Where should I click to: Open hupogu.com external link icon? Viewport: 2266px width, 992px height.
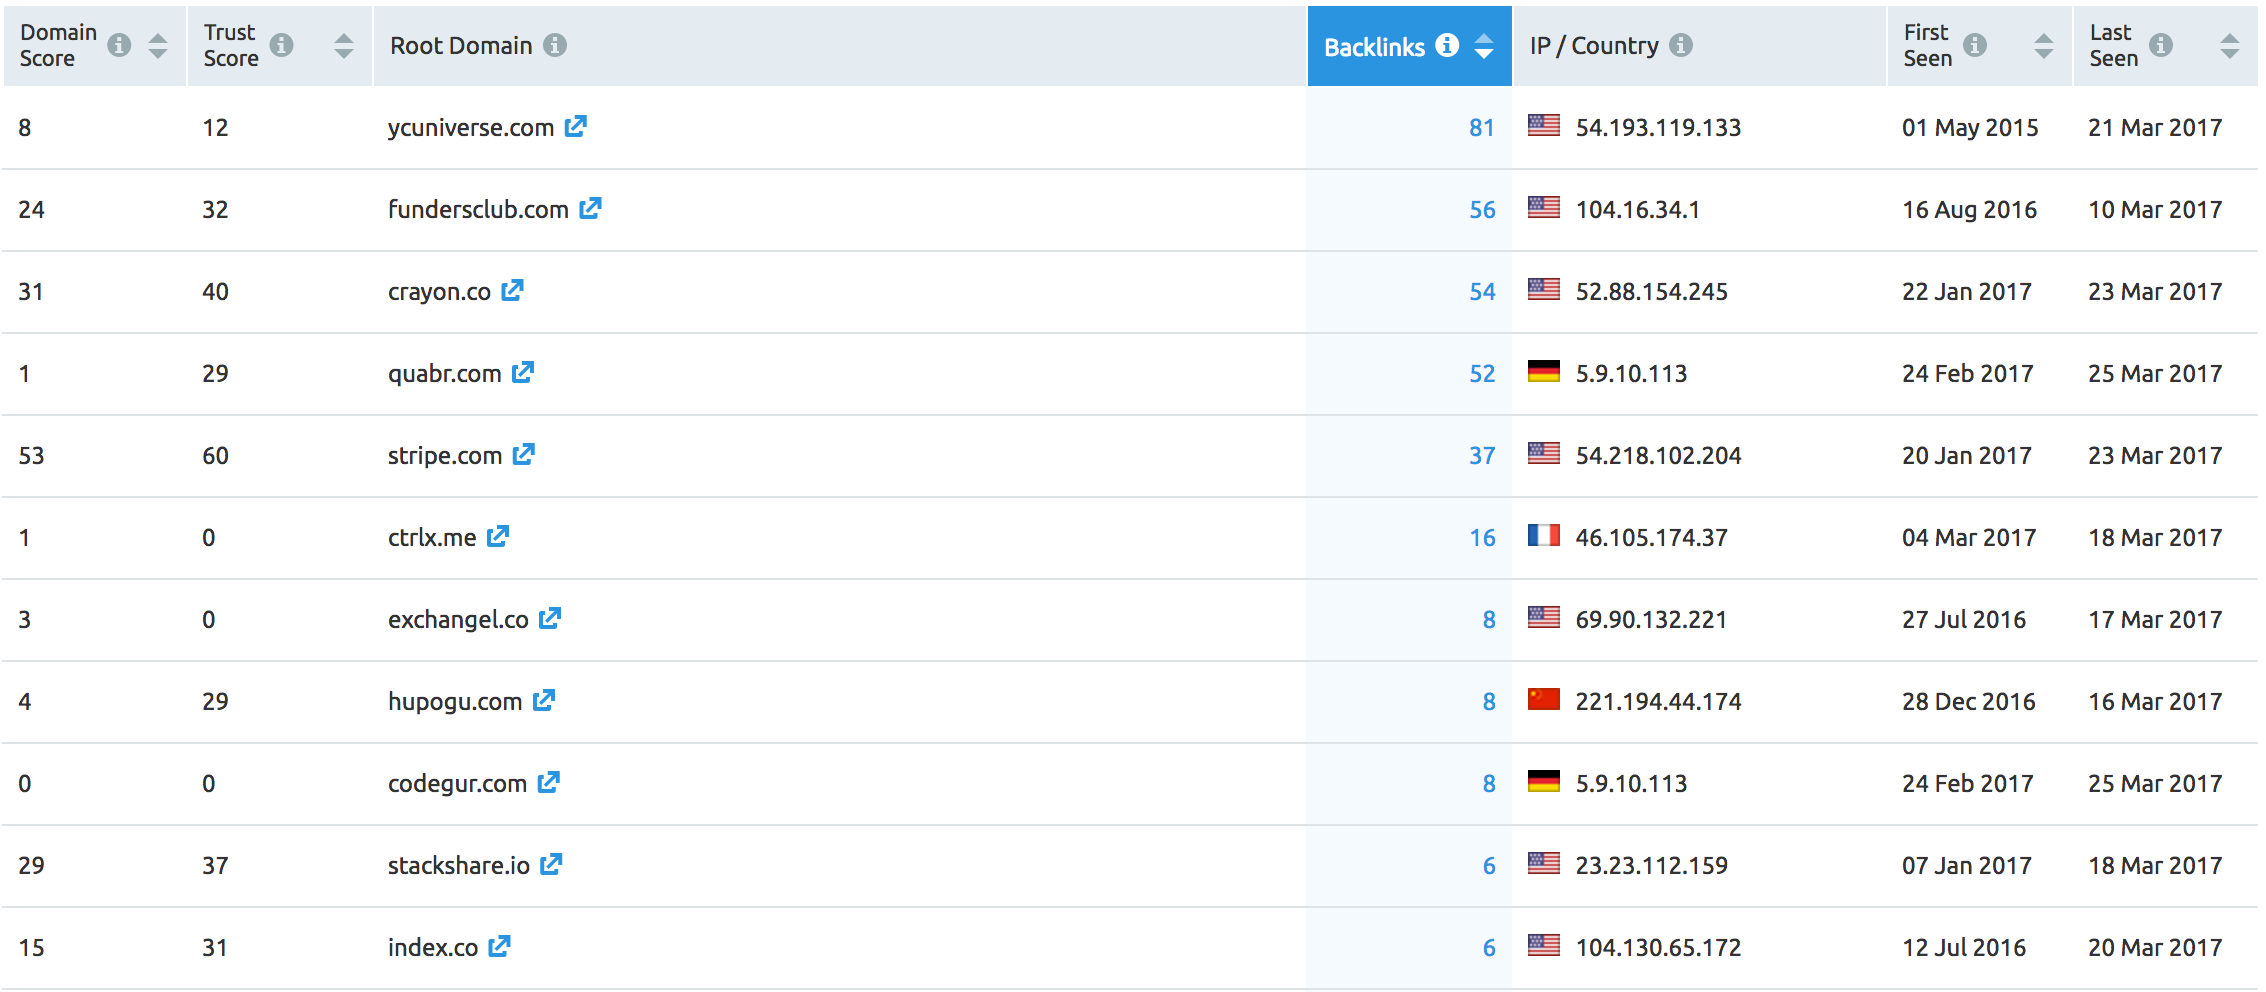[543, 701]
